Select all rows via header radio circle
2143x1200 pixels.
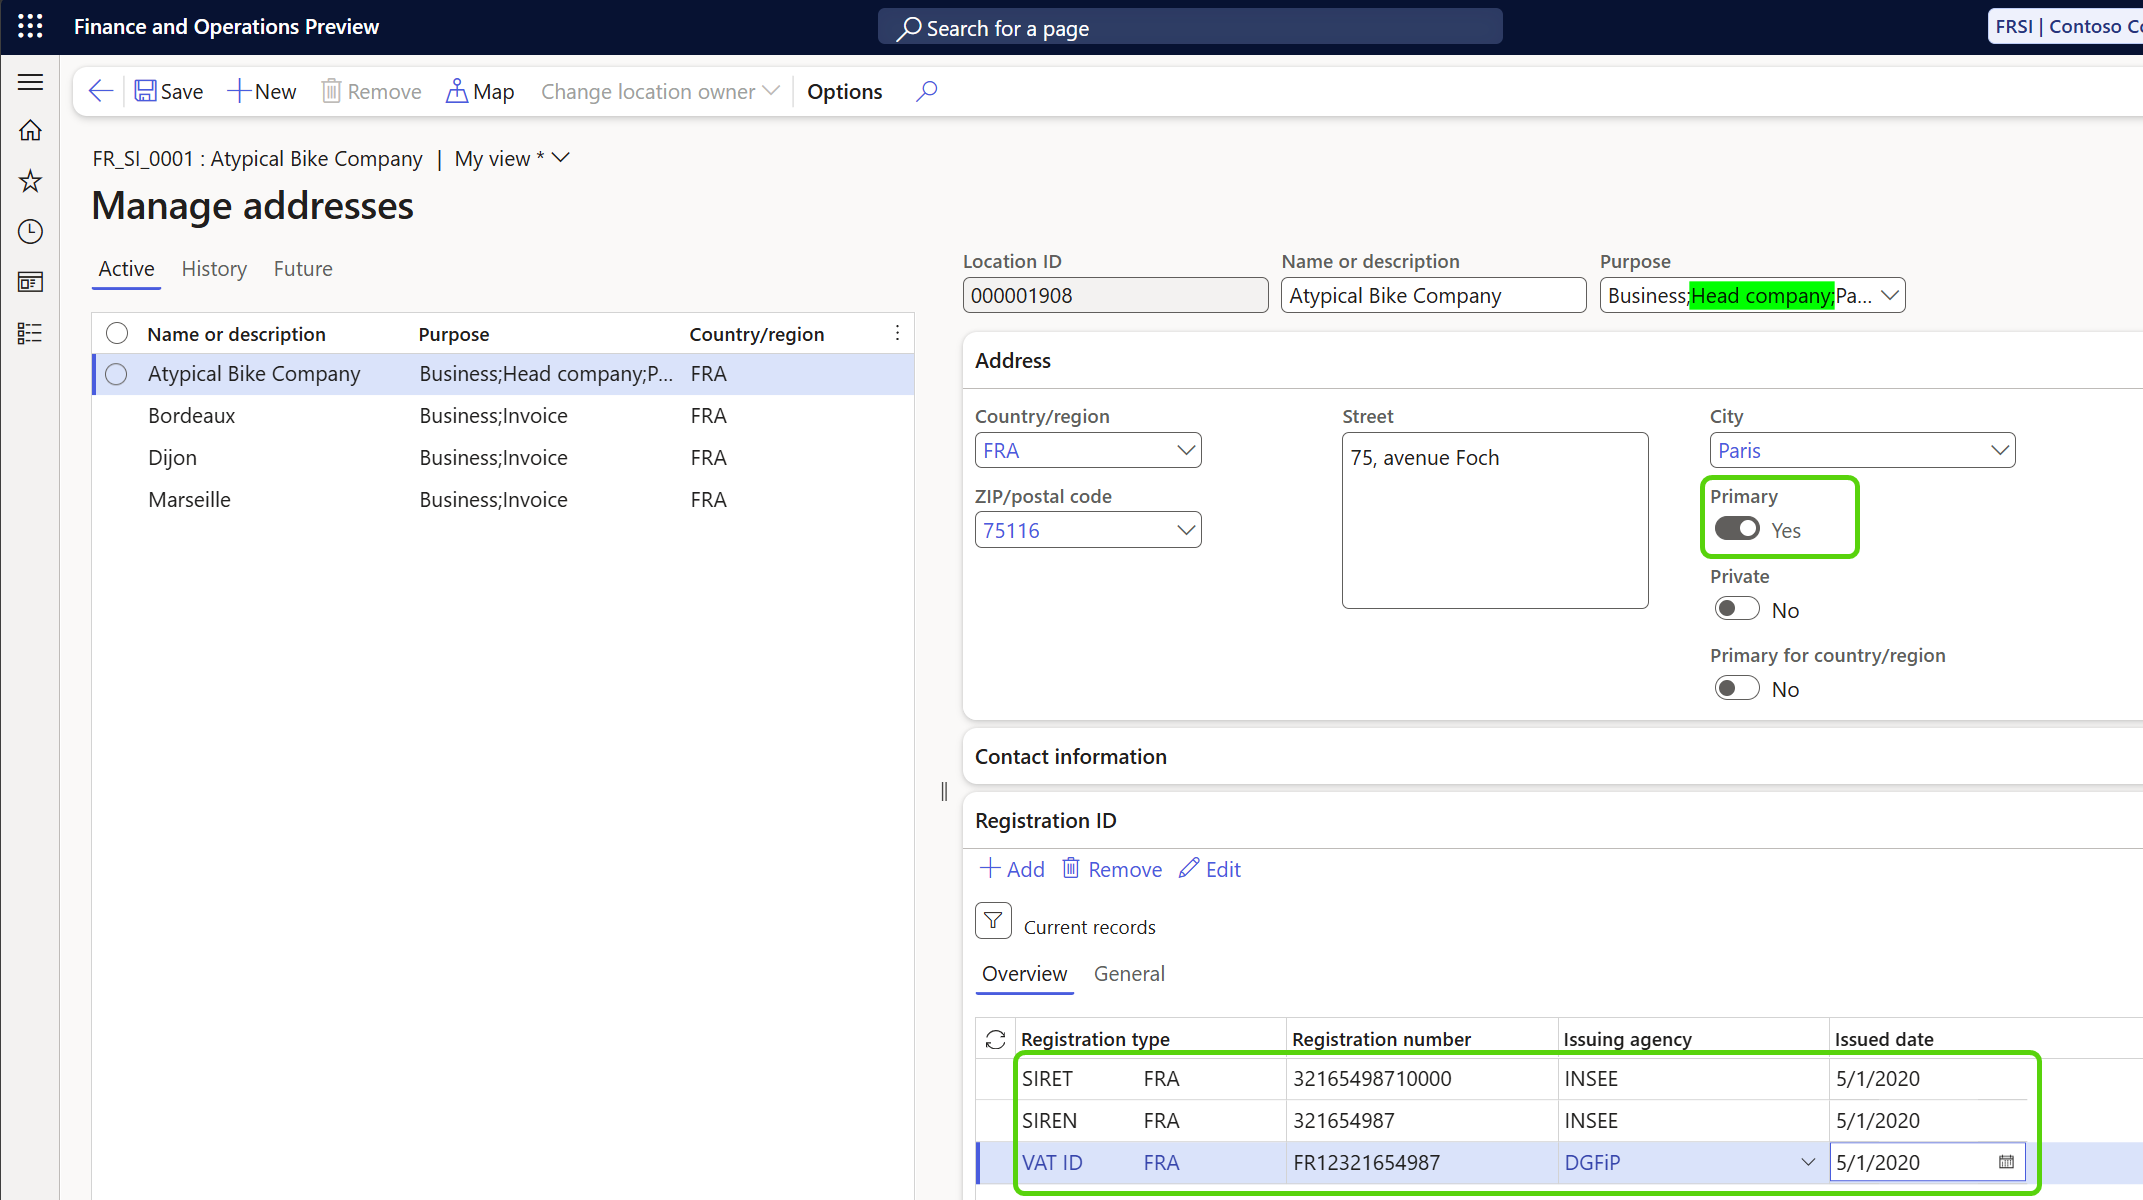click(117, 333)
